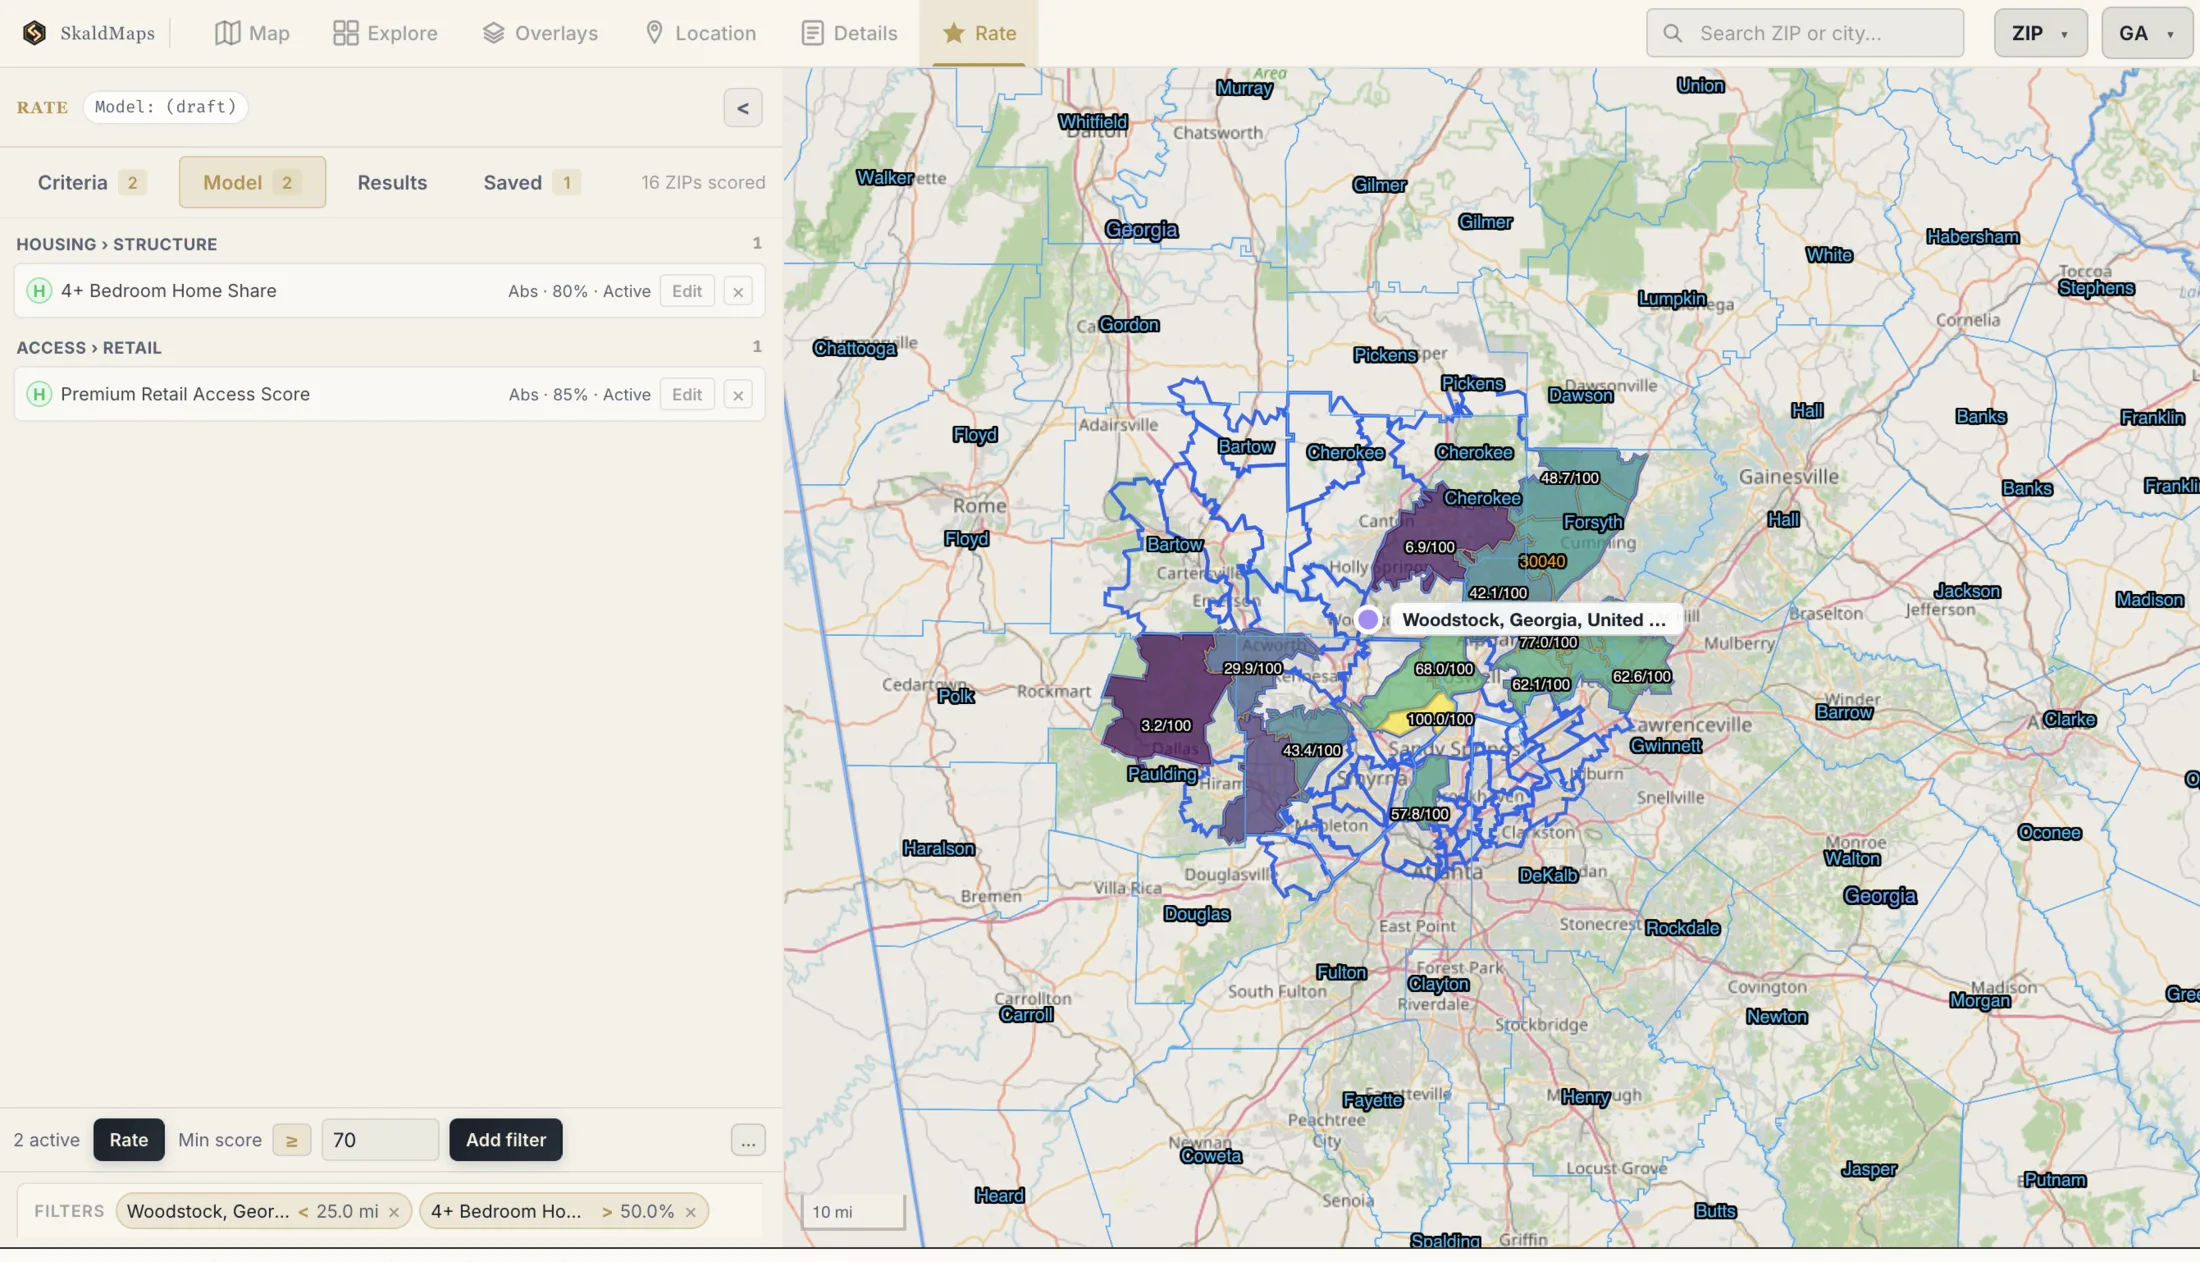2200x1262 pixels.
Task: Click the Forsyth county label
Action: (x=1593, y=522)
